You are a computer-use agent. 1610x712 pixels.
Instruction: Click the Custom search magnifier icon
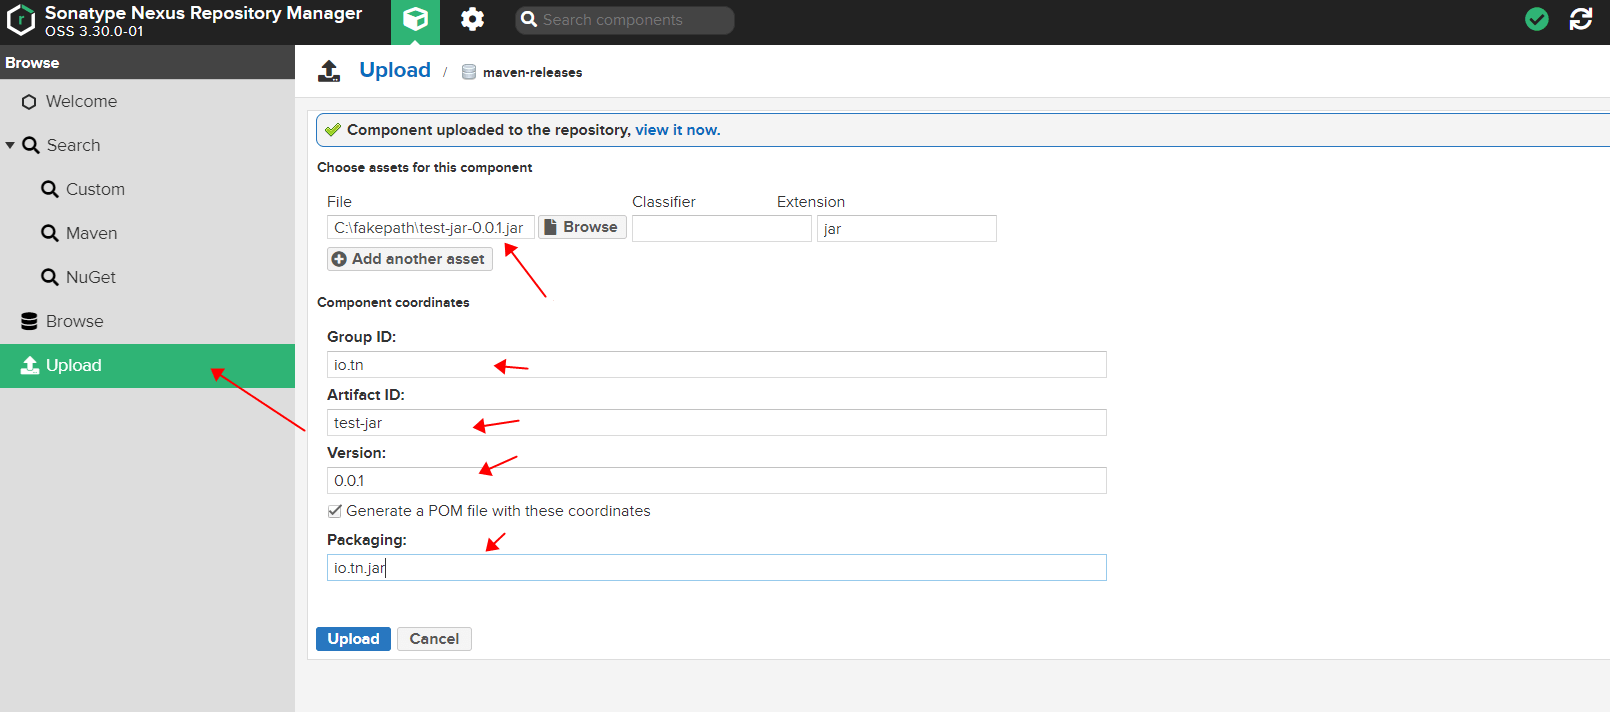[x=50, y=189]
